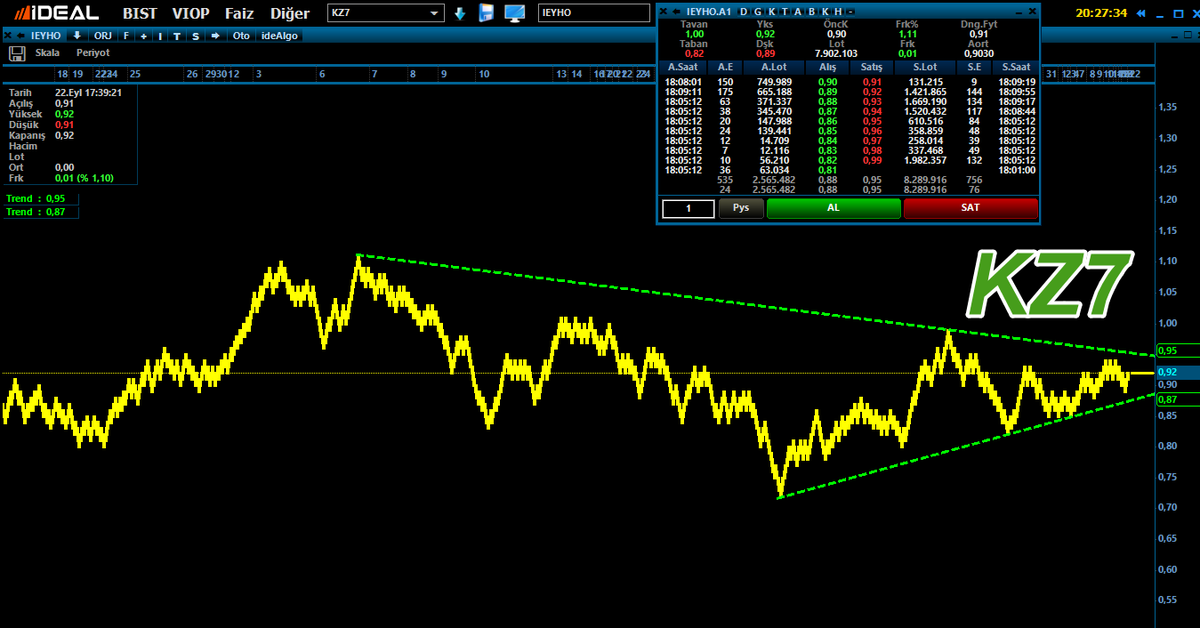Click the B button in order book header
The height and width of the screenshot is (628, 1200).
812,12
